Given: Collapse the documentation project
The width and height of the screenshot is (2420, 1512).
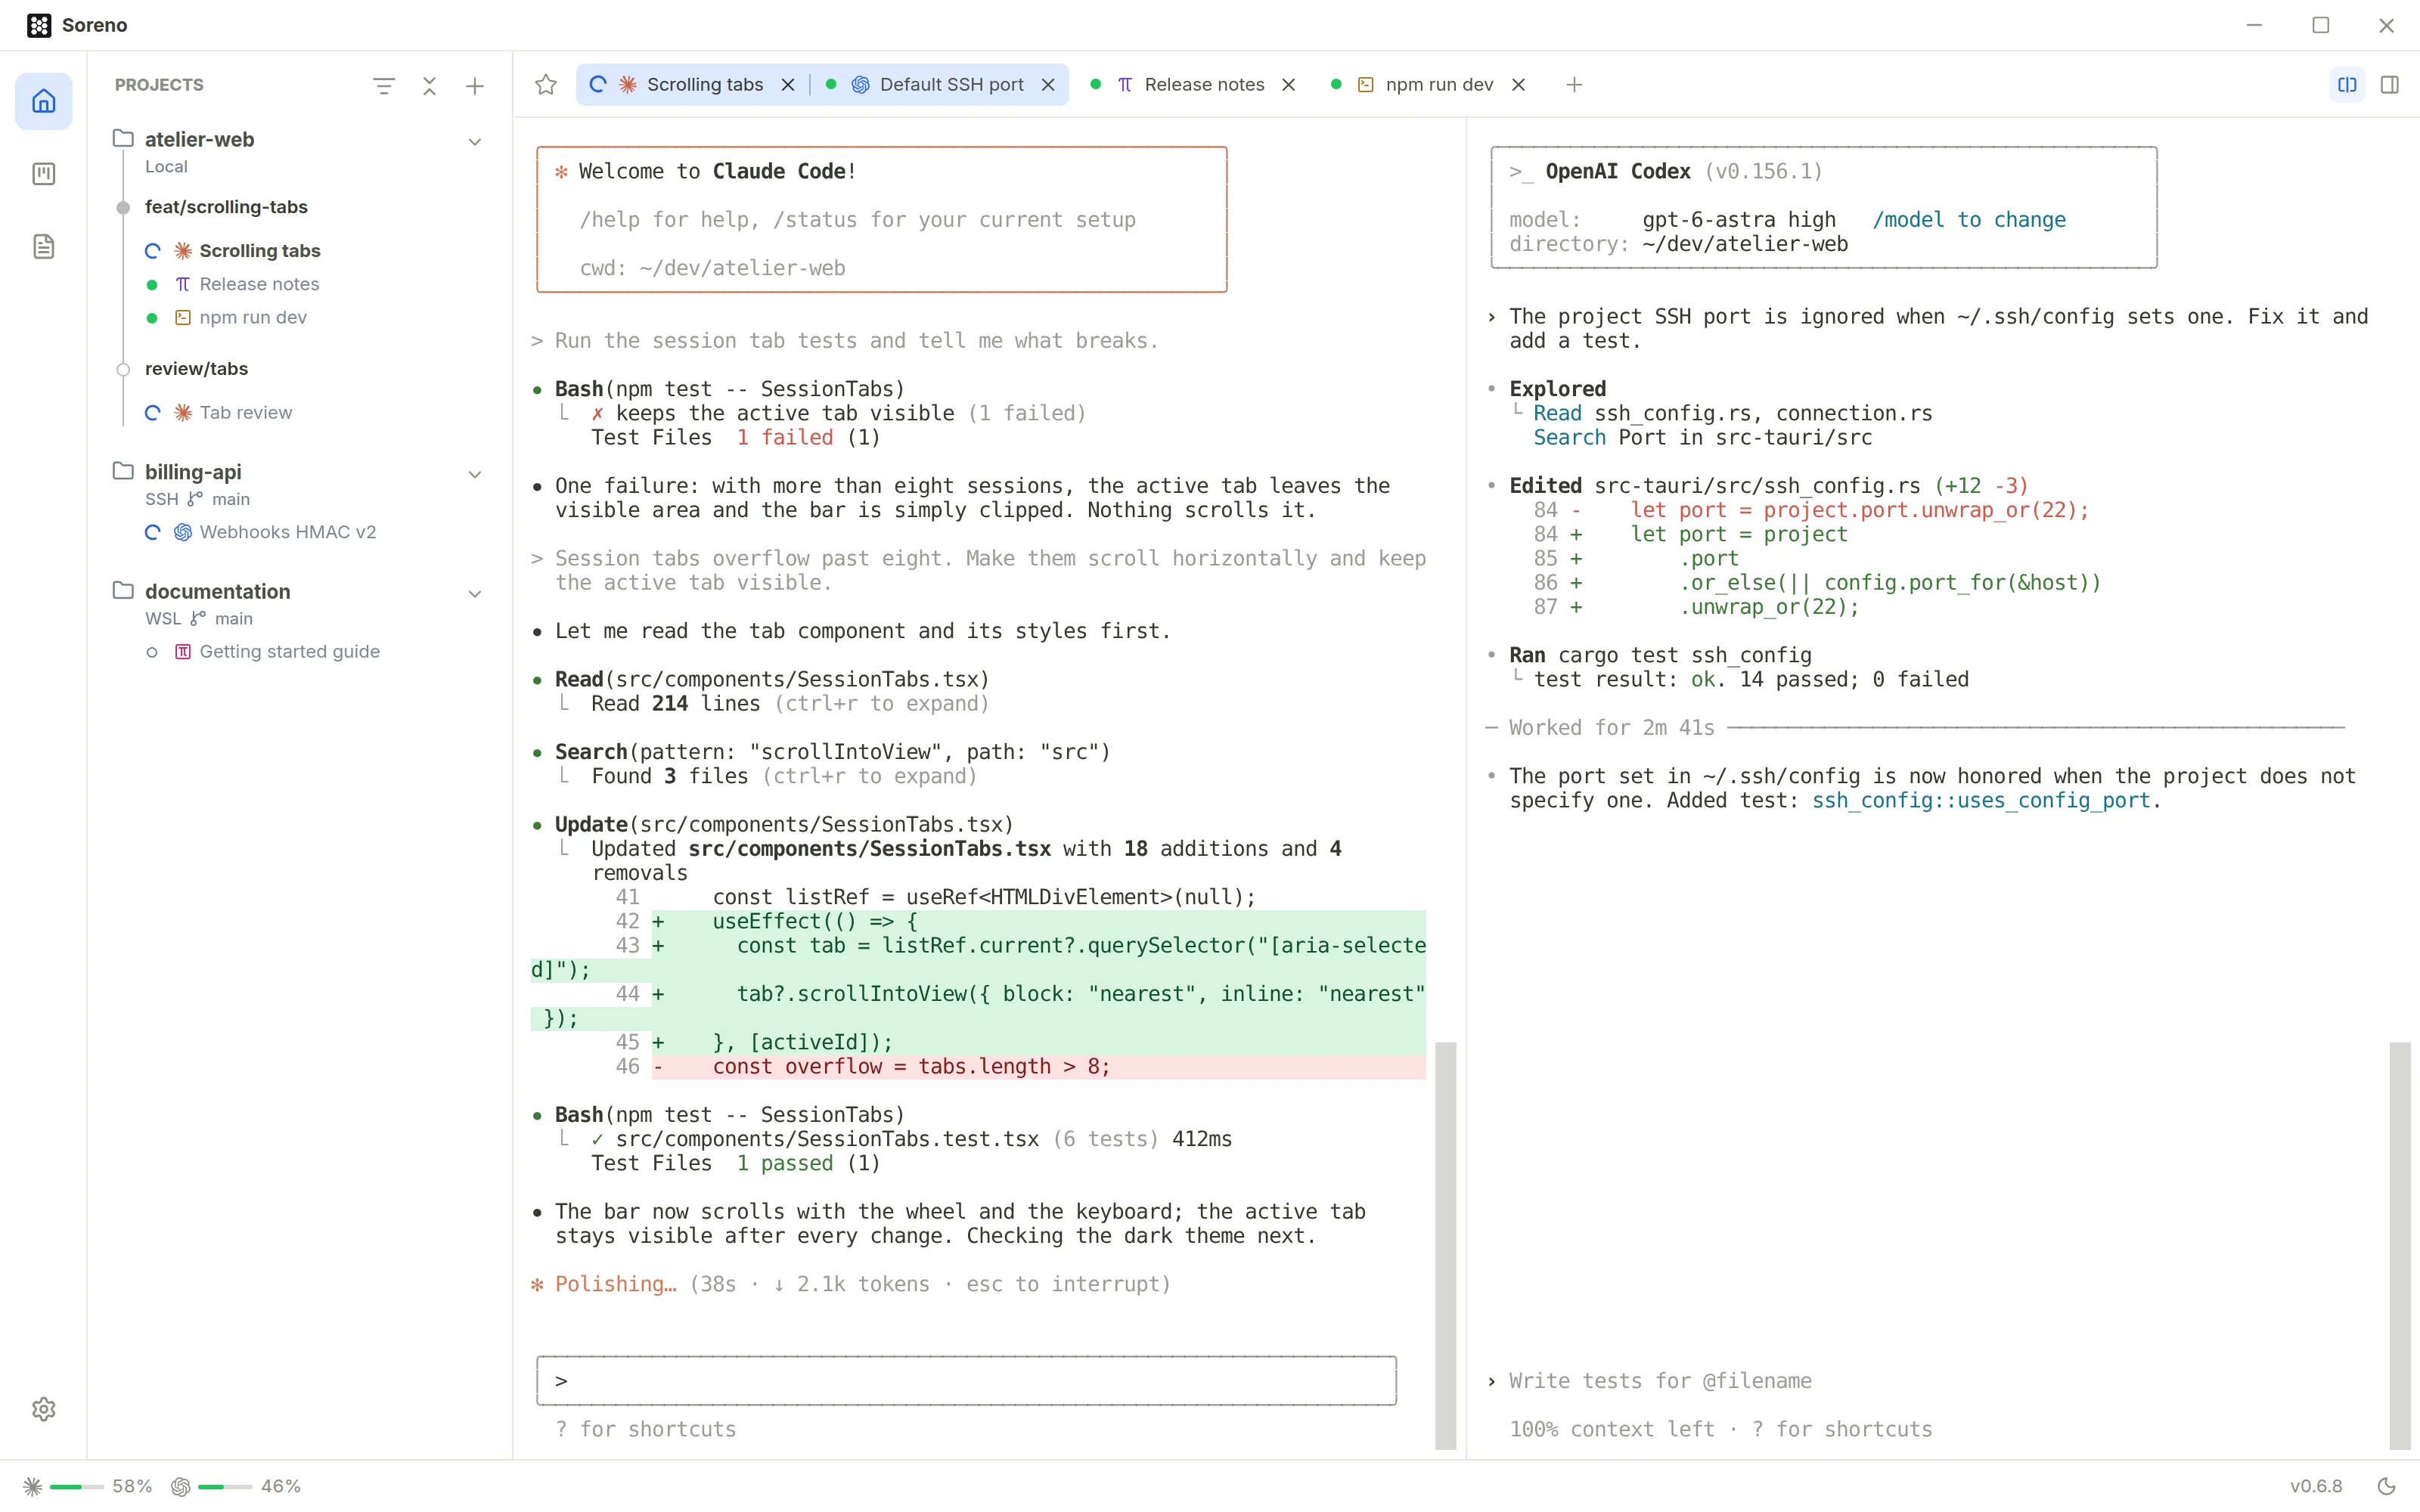Looking at the screenshot, I should point(475,594).
